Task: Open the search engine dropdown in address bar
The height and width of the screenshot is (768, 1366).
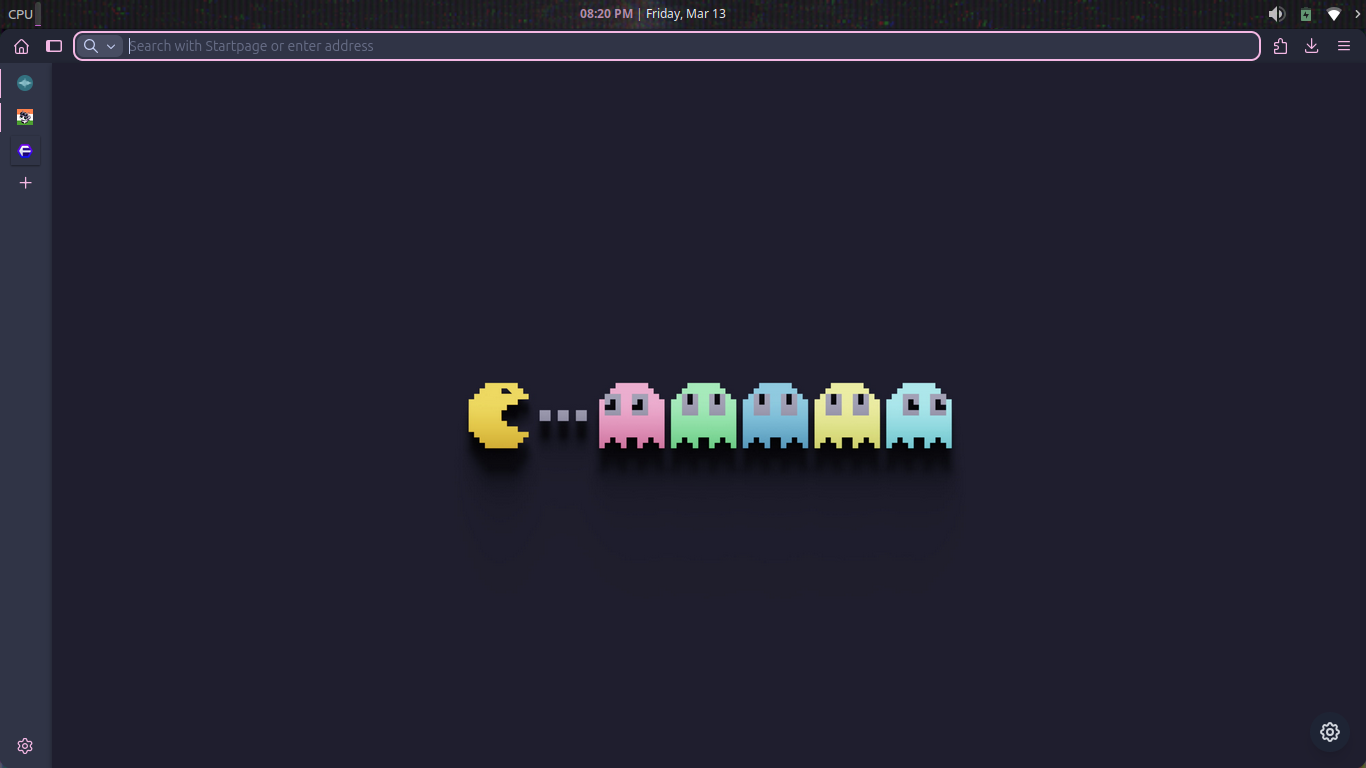Action: (100, 46)
